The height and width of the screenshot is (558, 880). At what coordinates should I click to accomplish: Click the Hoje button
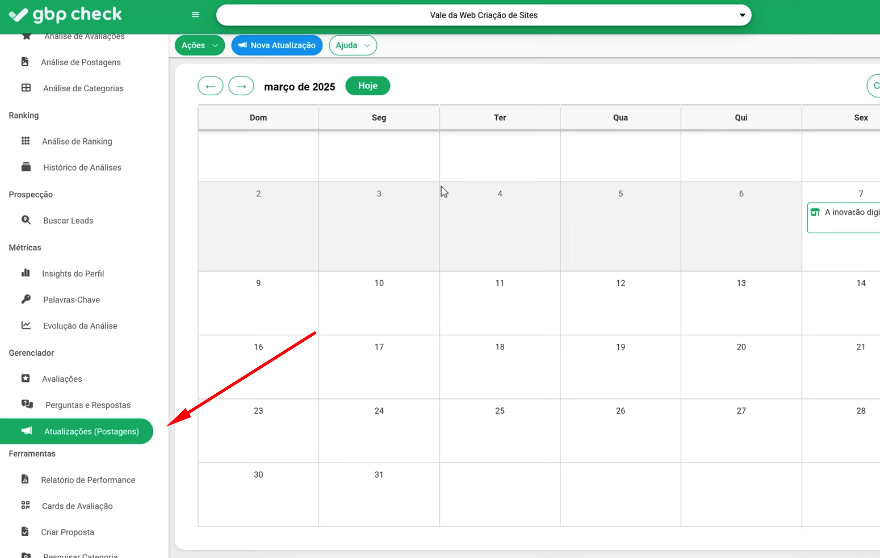pos(368,86)
